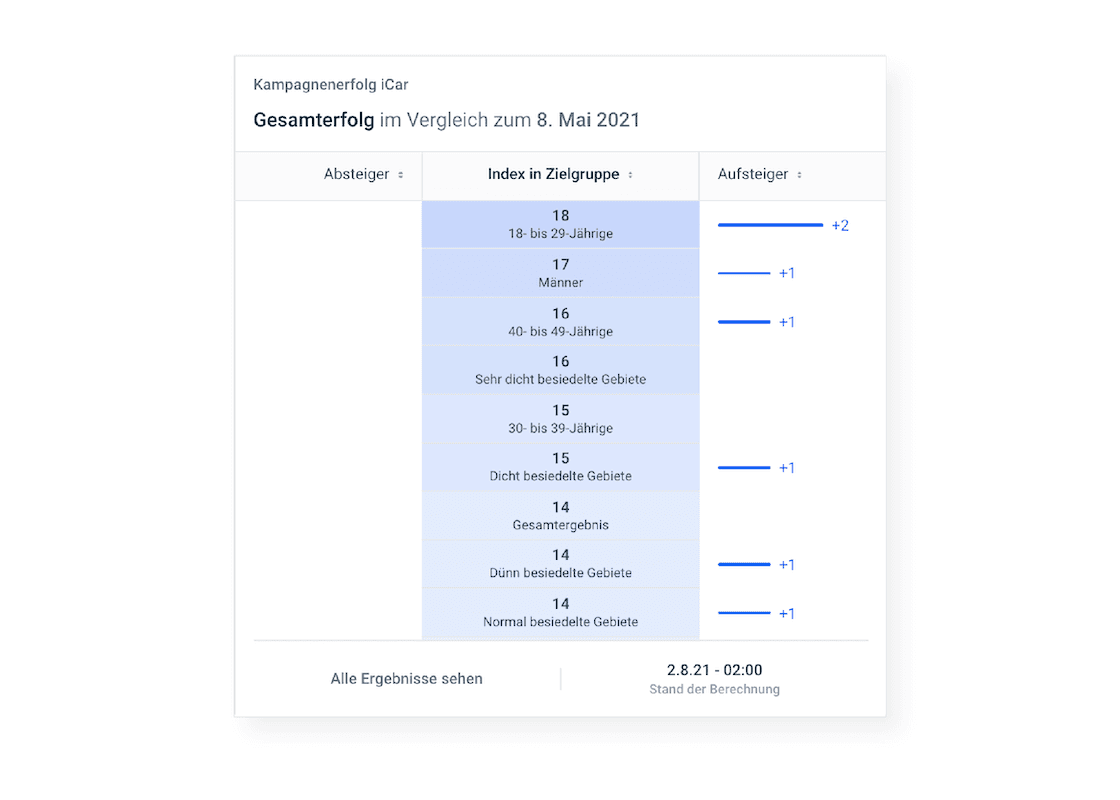Toggle sort icon next to Aufsteiger
Viewport: 1120px width, 800px height.
[800, 175]
